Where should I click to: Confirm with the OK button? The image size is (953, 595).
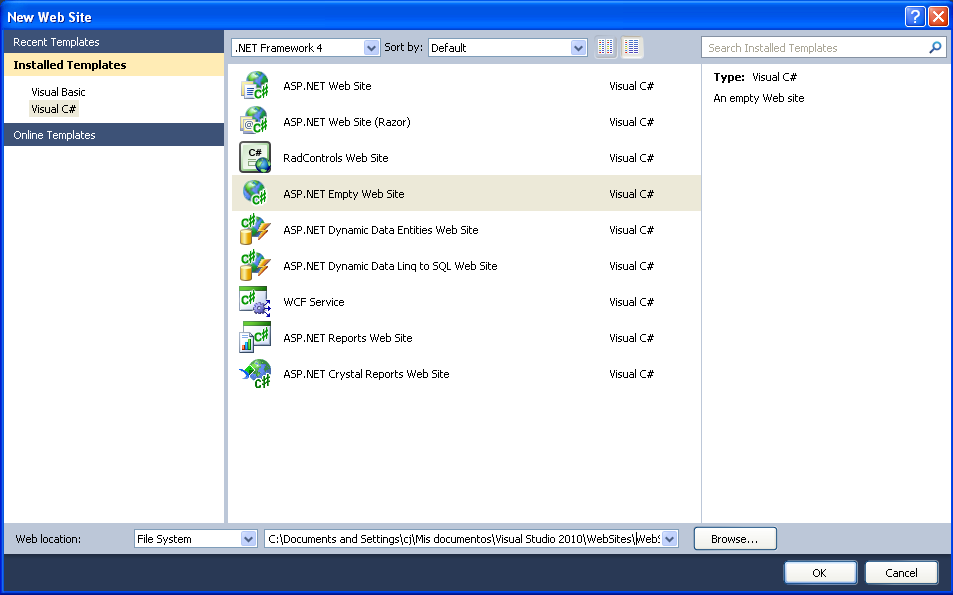click(819, 572)
